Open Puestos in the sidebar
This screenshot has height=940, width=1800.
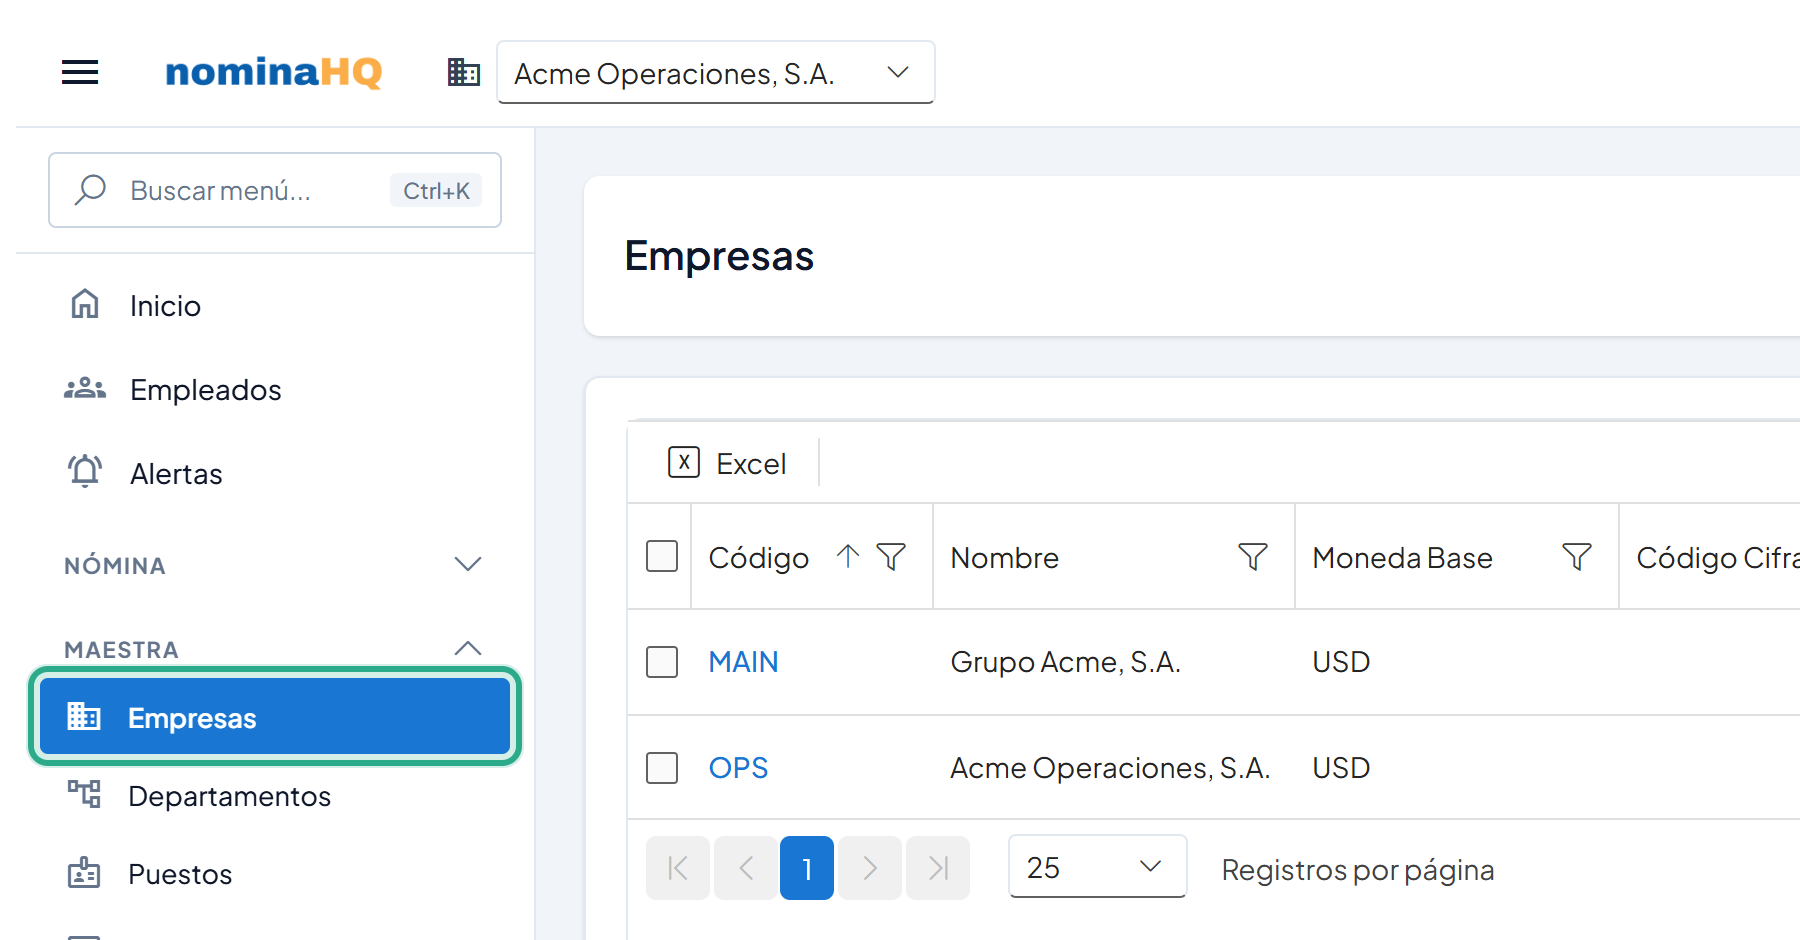click(x=275, y=874)
